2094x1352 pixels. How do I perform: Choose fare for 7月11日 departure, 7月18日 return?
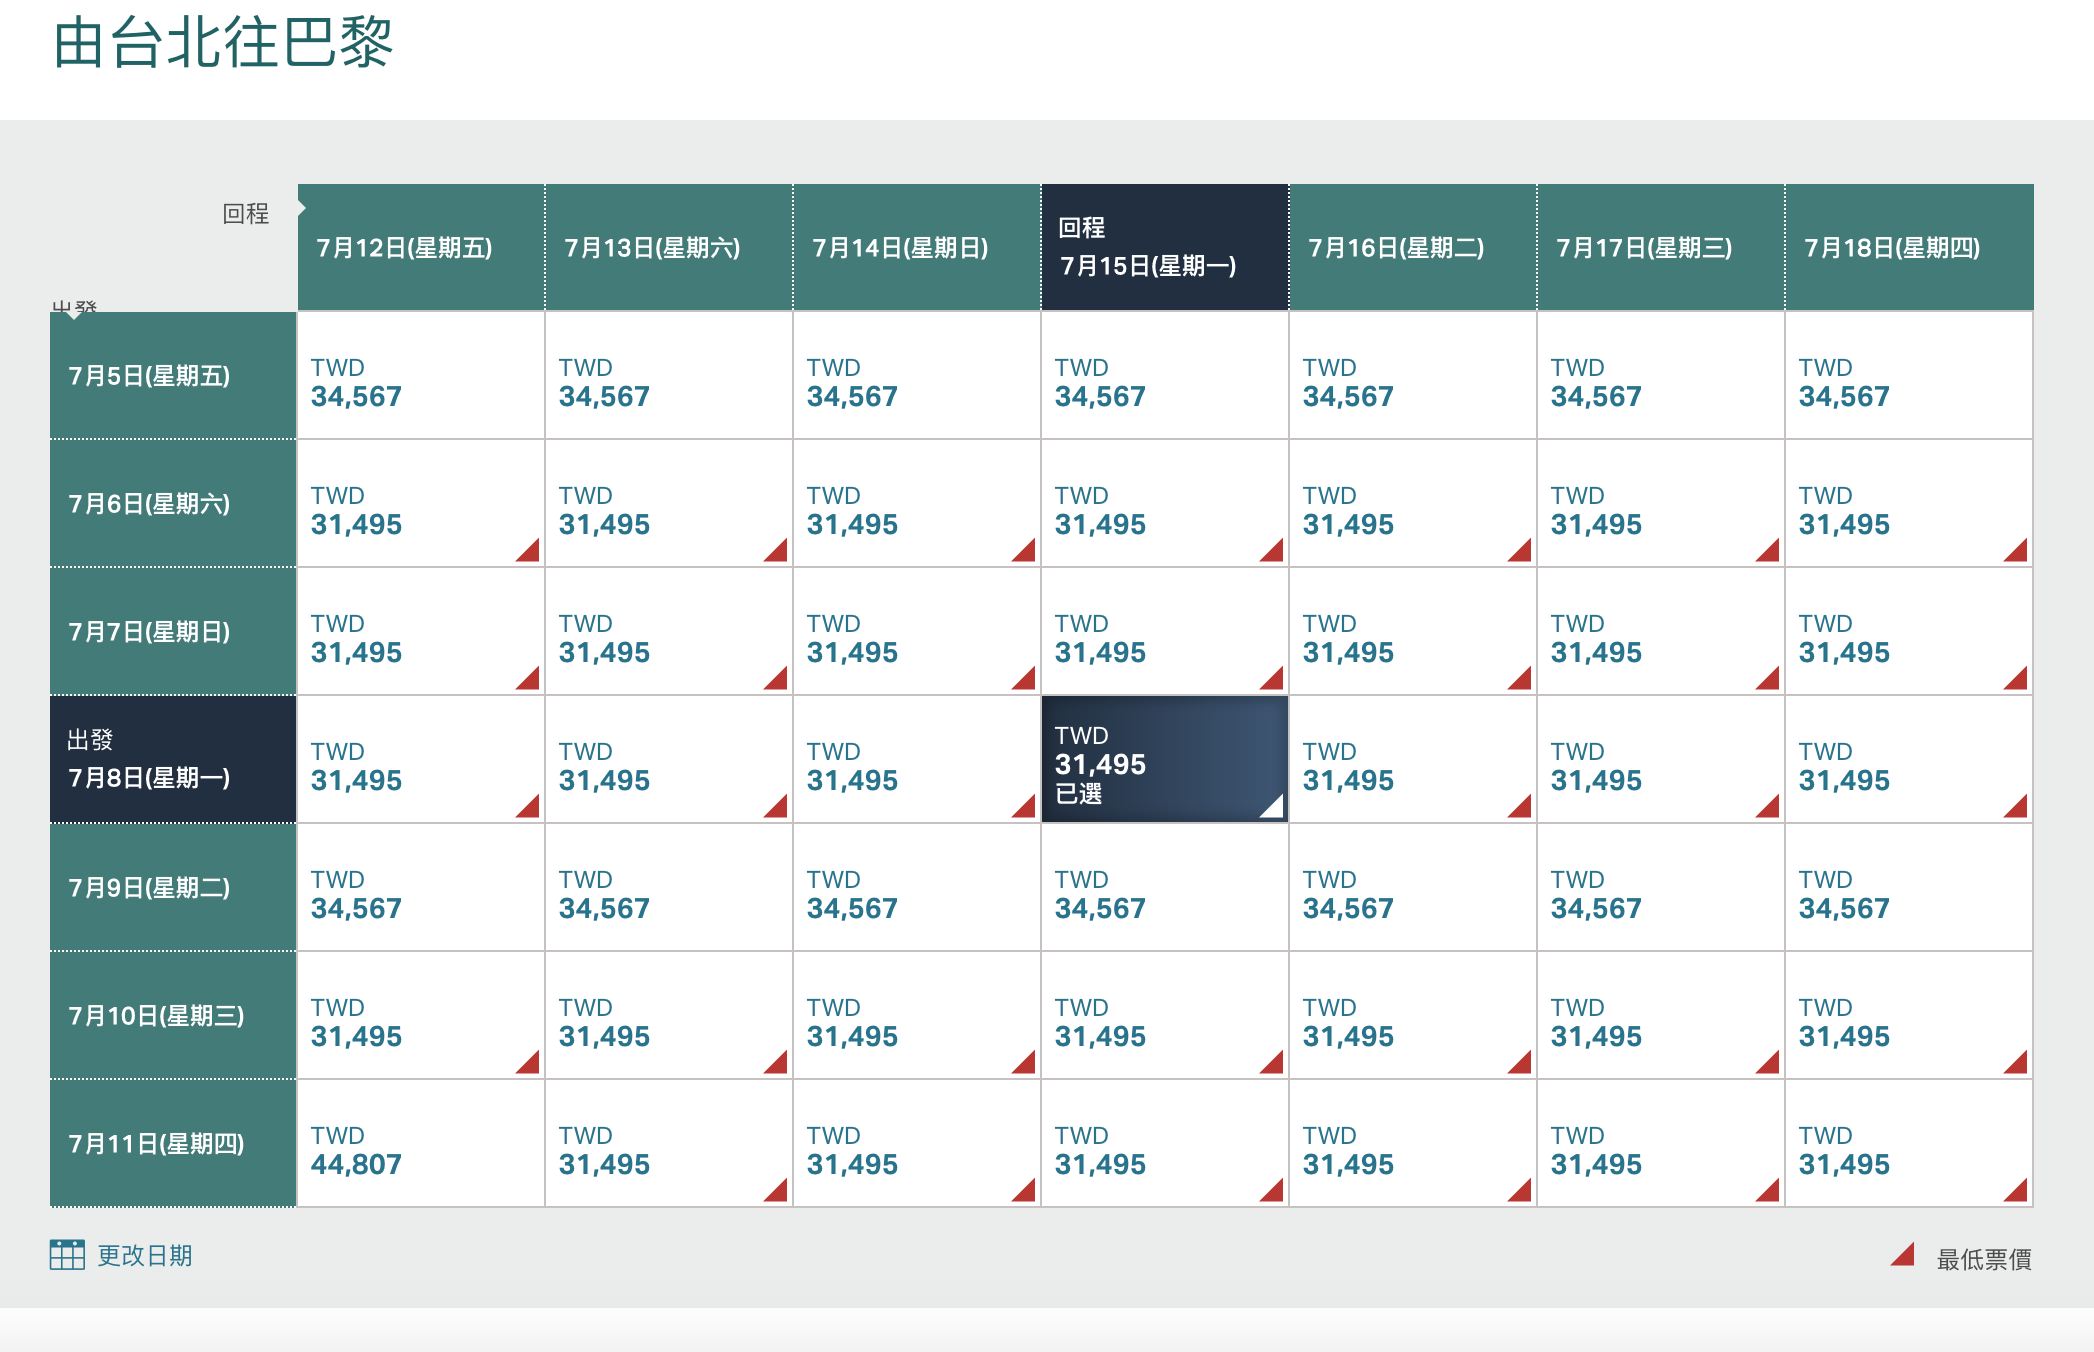point(1908,1144)
